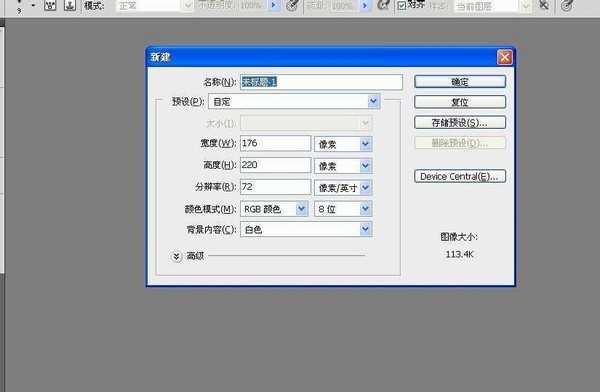The width and height of the screenshot is (600, 392).
Task: Open the brush preset picker arrow
Action: pyautogui.click(x=33, y=5)
